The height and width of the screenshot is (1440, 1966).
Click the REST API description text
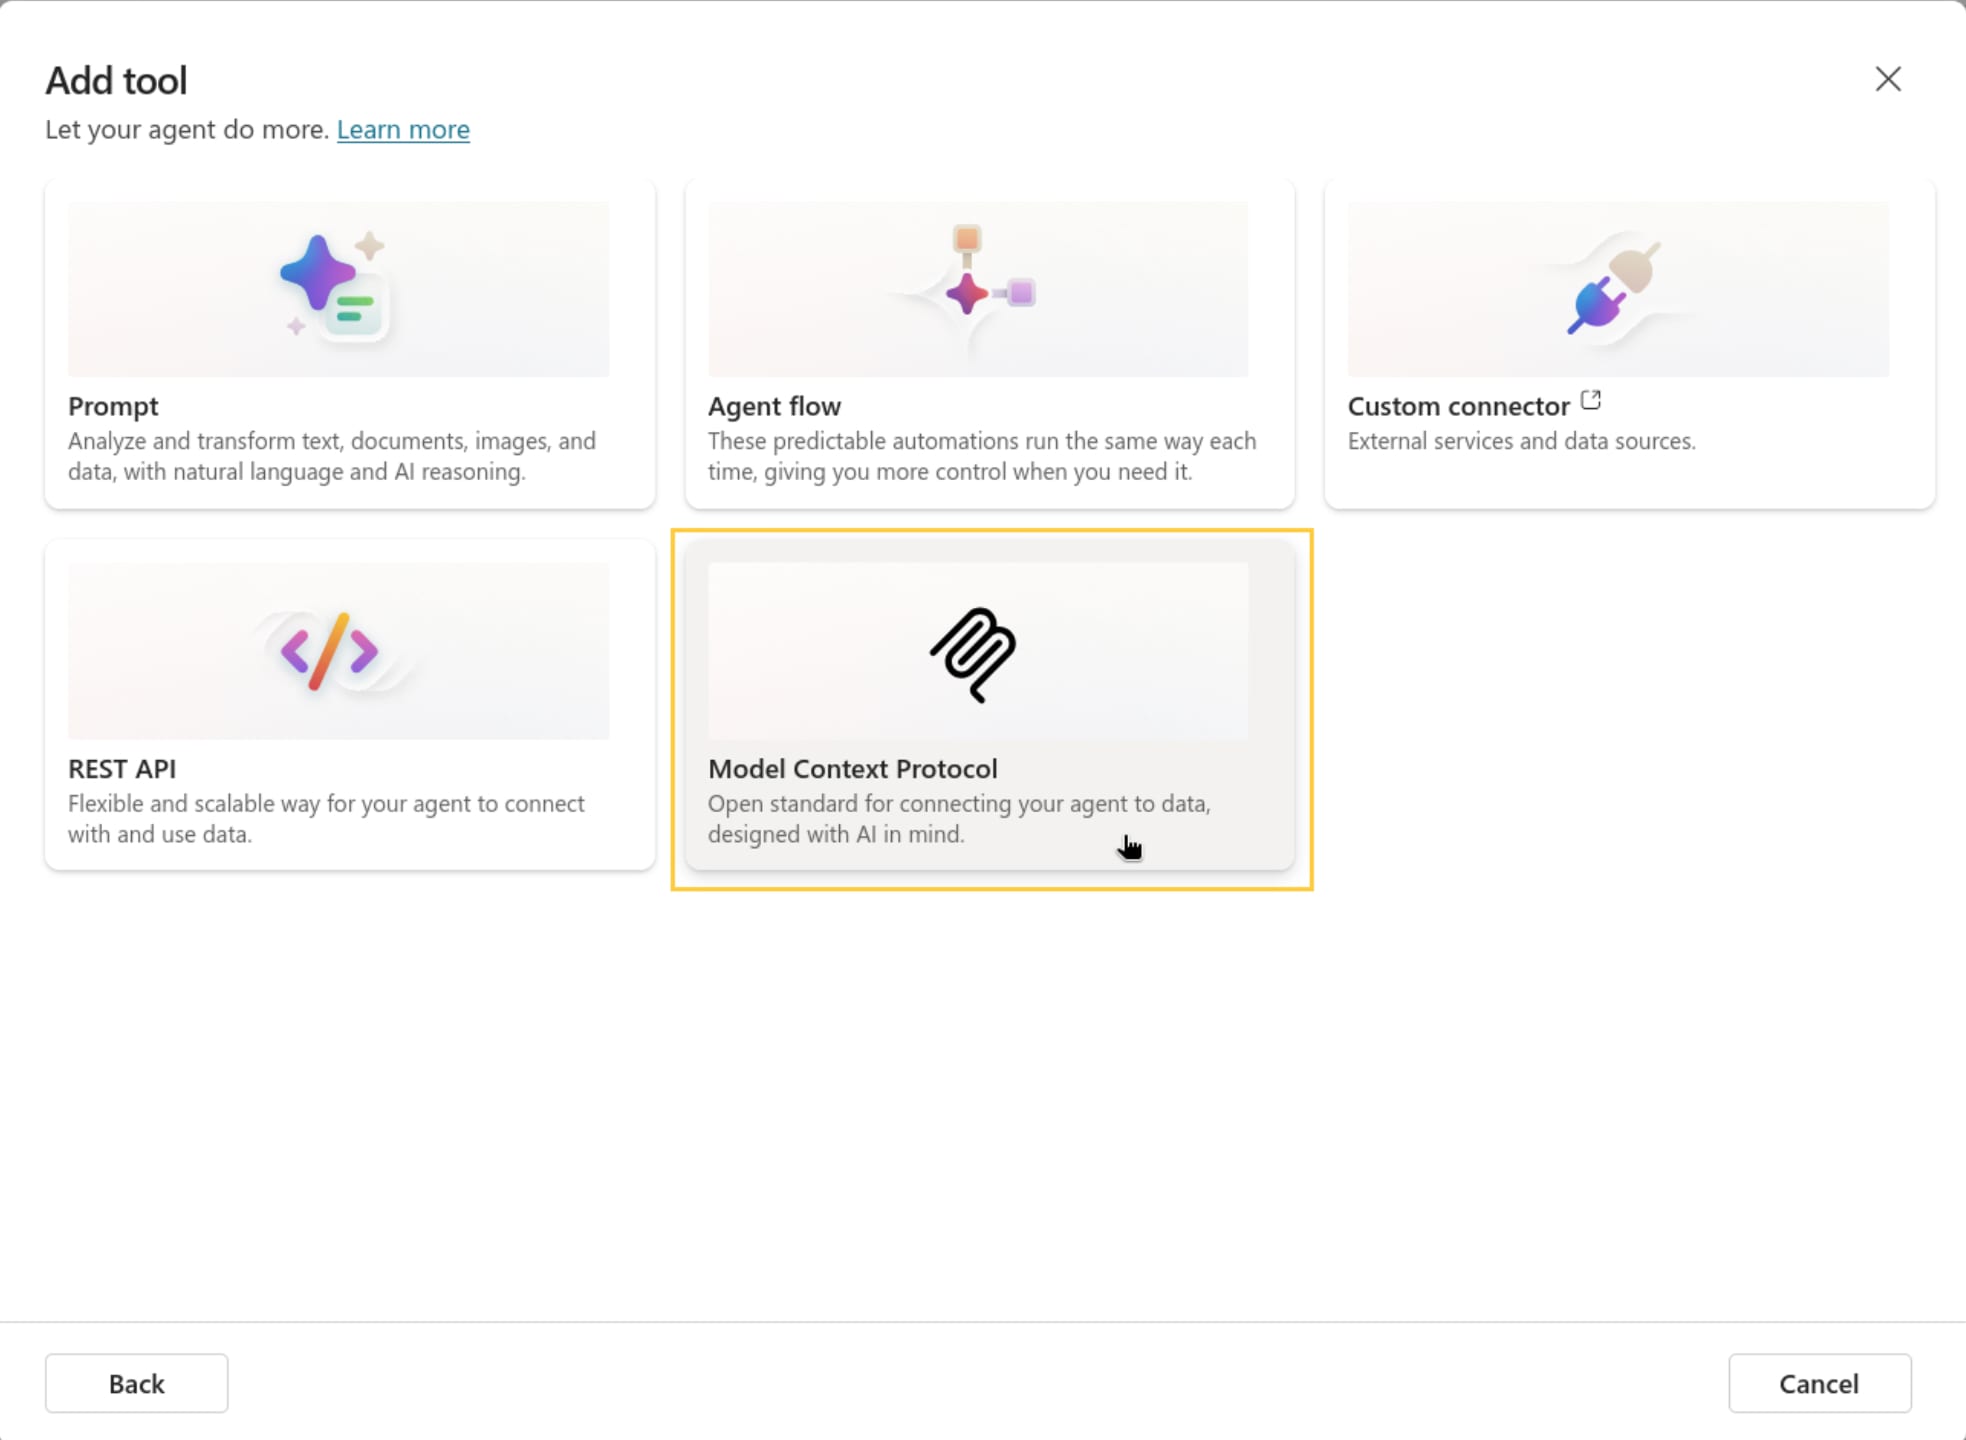coord(326,818)
